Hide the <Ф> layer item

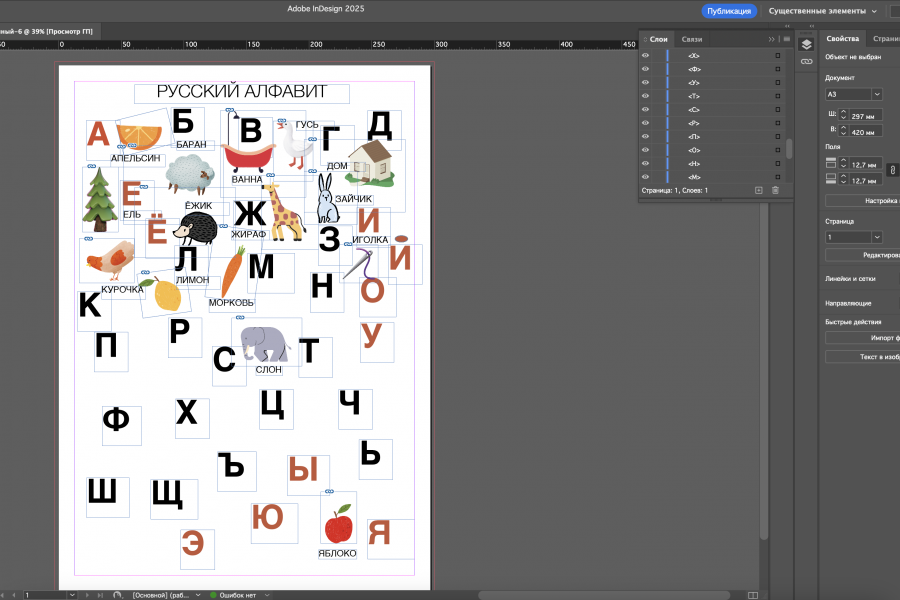click(645, 69)
